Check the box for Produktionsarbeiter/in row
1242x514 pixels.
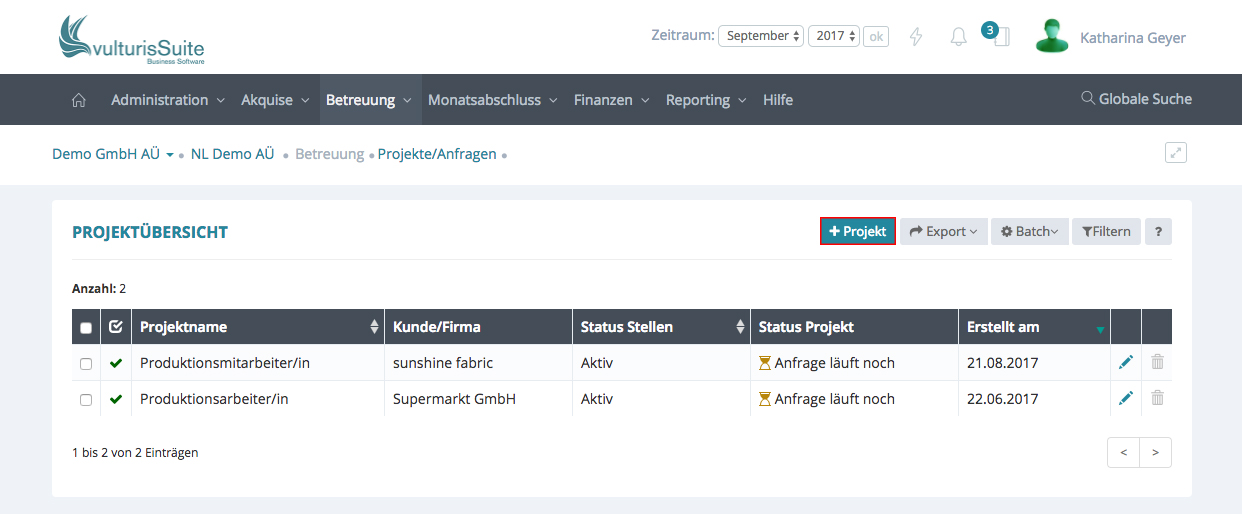(x=86, y=399)
